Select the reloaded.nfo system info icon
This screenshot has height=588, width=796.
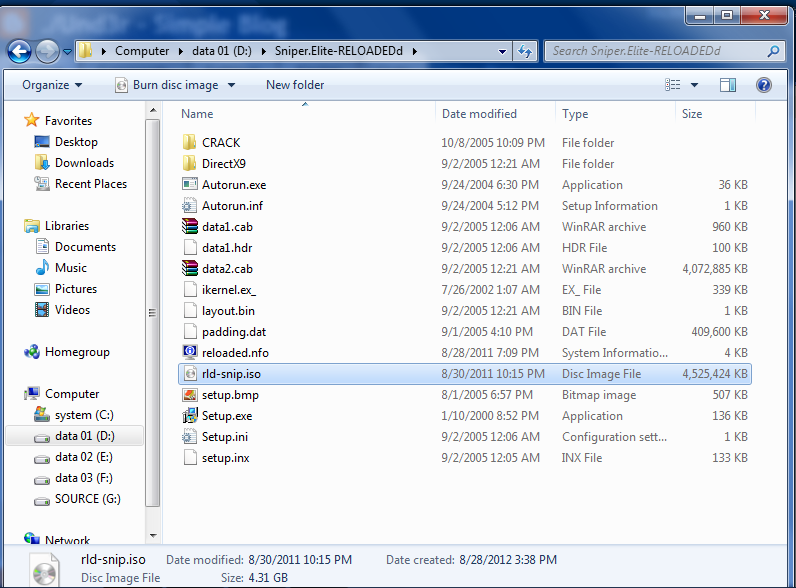pyautogui.click(x=189, y=352)
